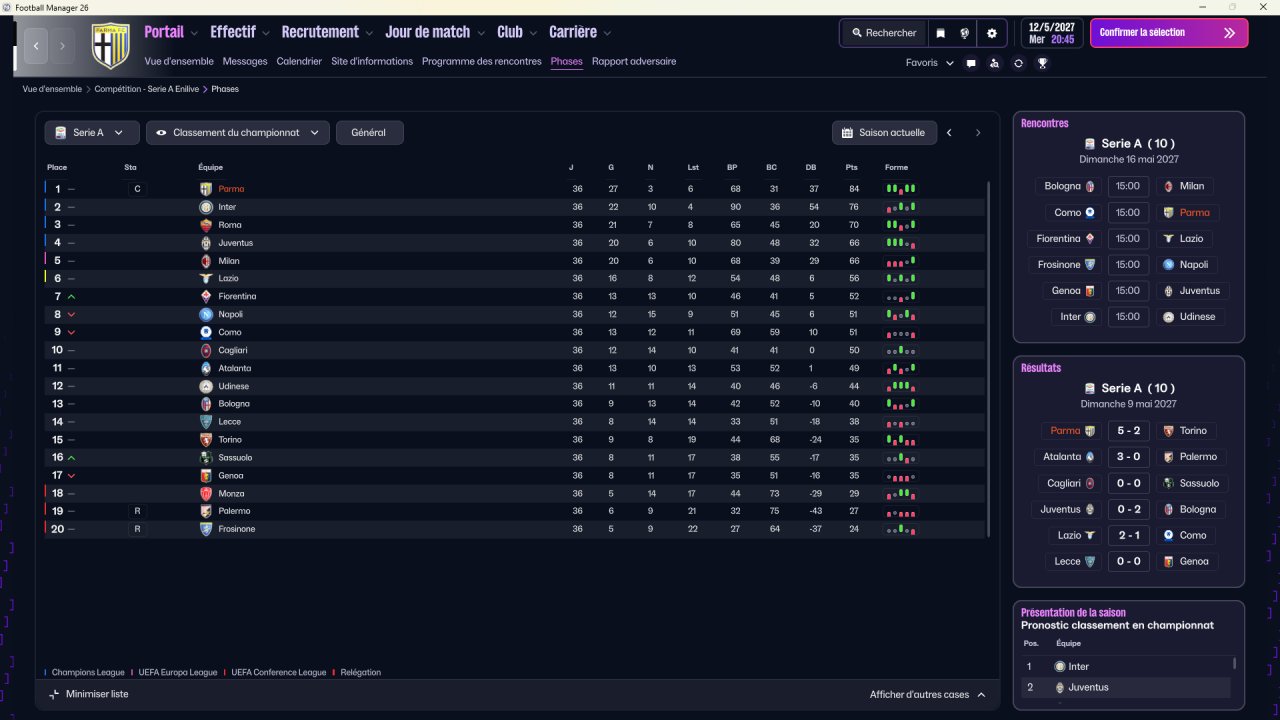Image resolution: width=1280 pixels, height=720 pixels.
Task: Click Confirmer la sélection button
Action: [x=1169, y=33]
